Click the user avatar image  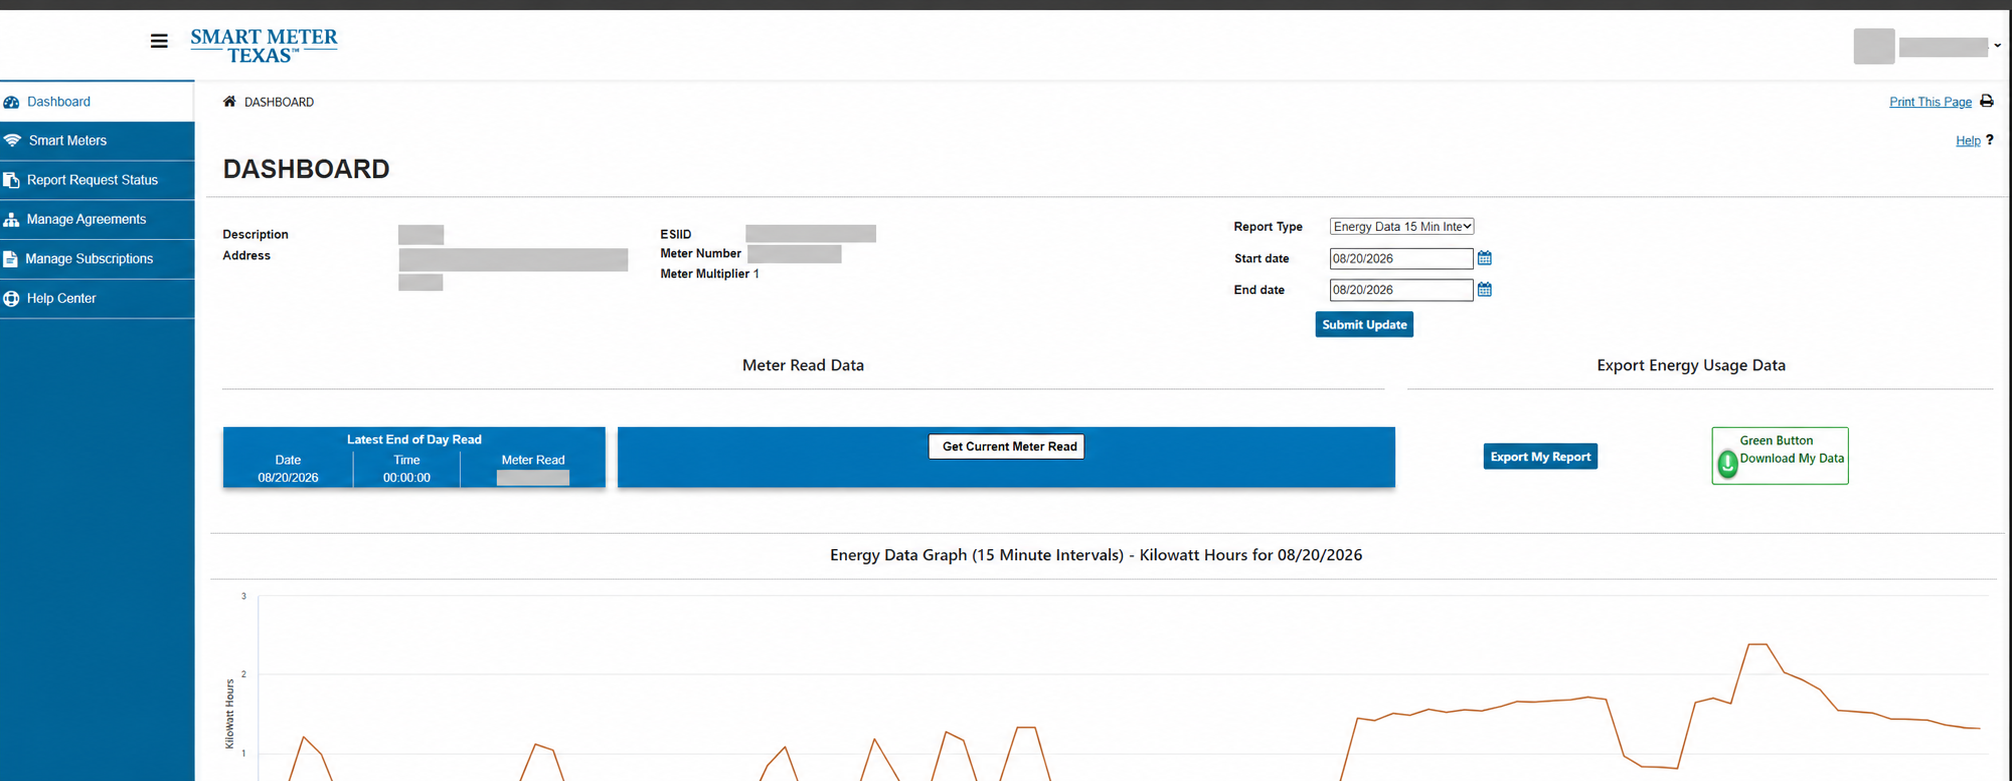(x=1874, y=46)
